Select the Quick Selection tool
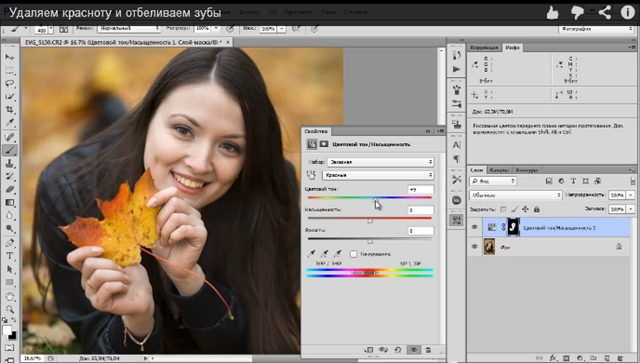The width and height of the screenshot is (640, 363). (10, 96)
